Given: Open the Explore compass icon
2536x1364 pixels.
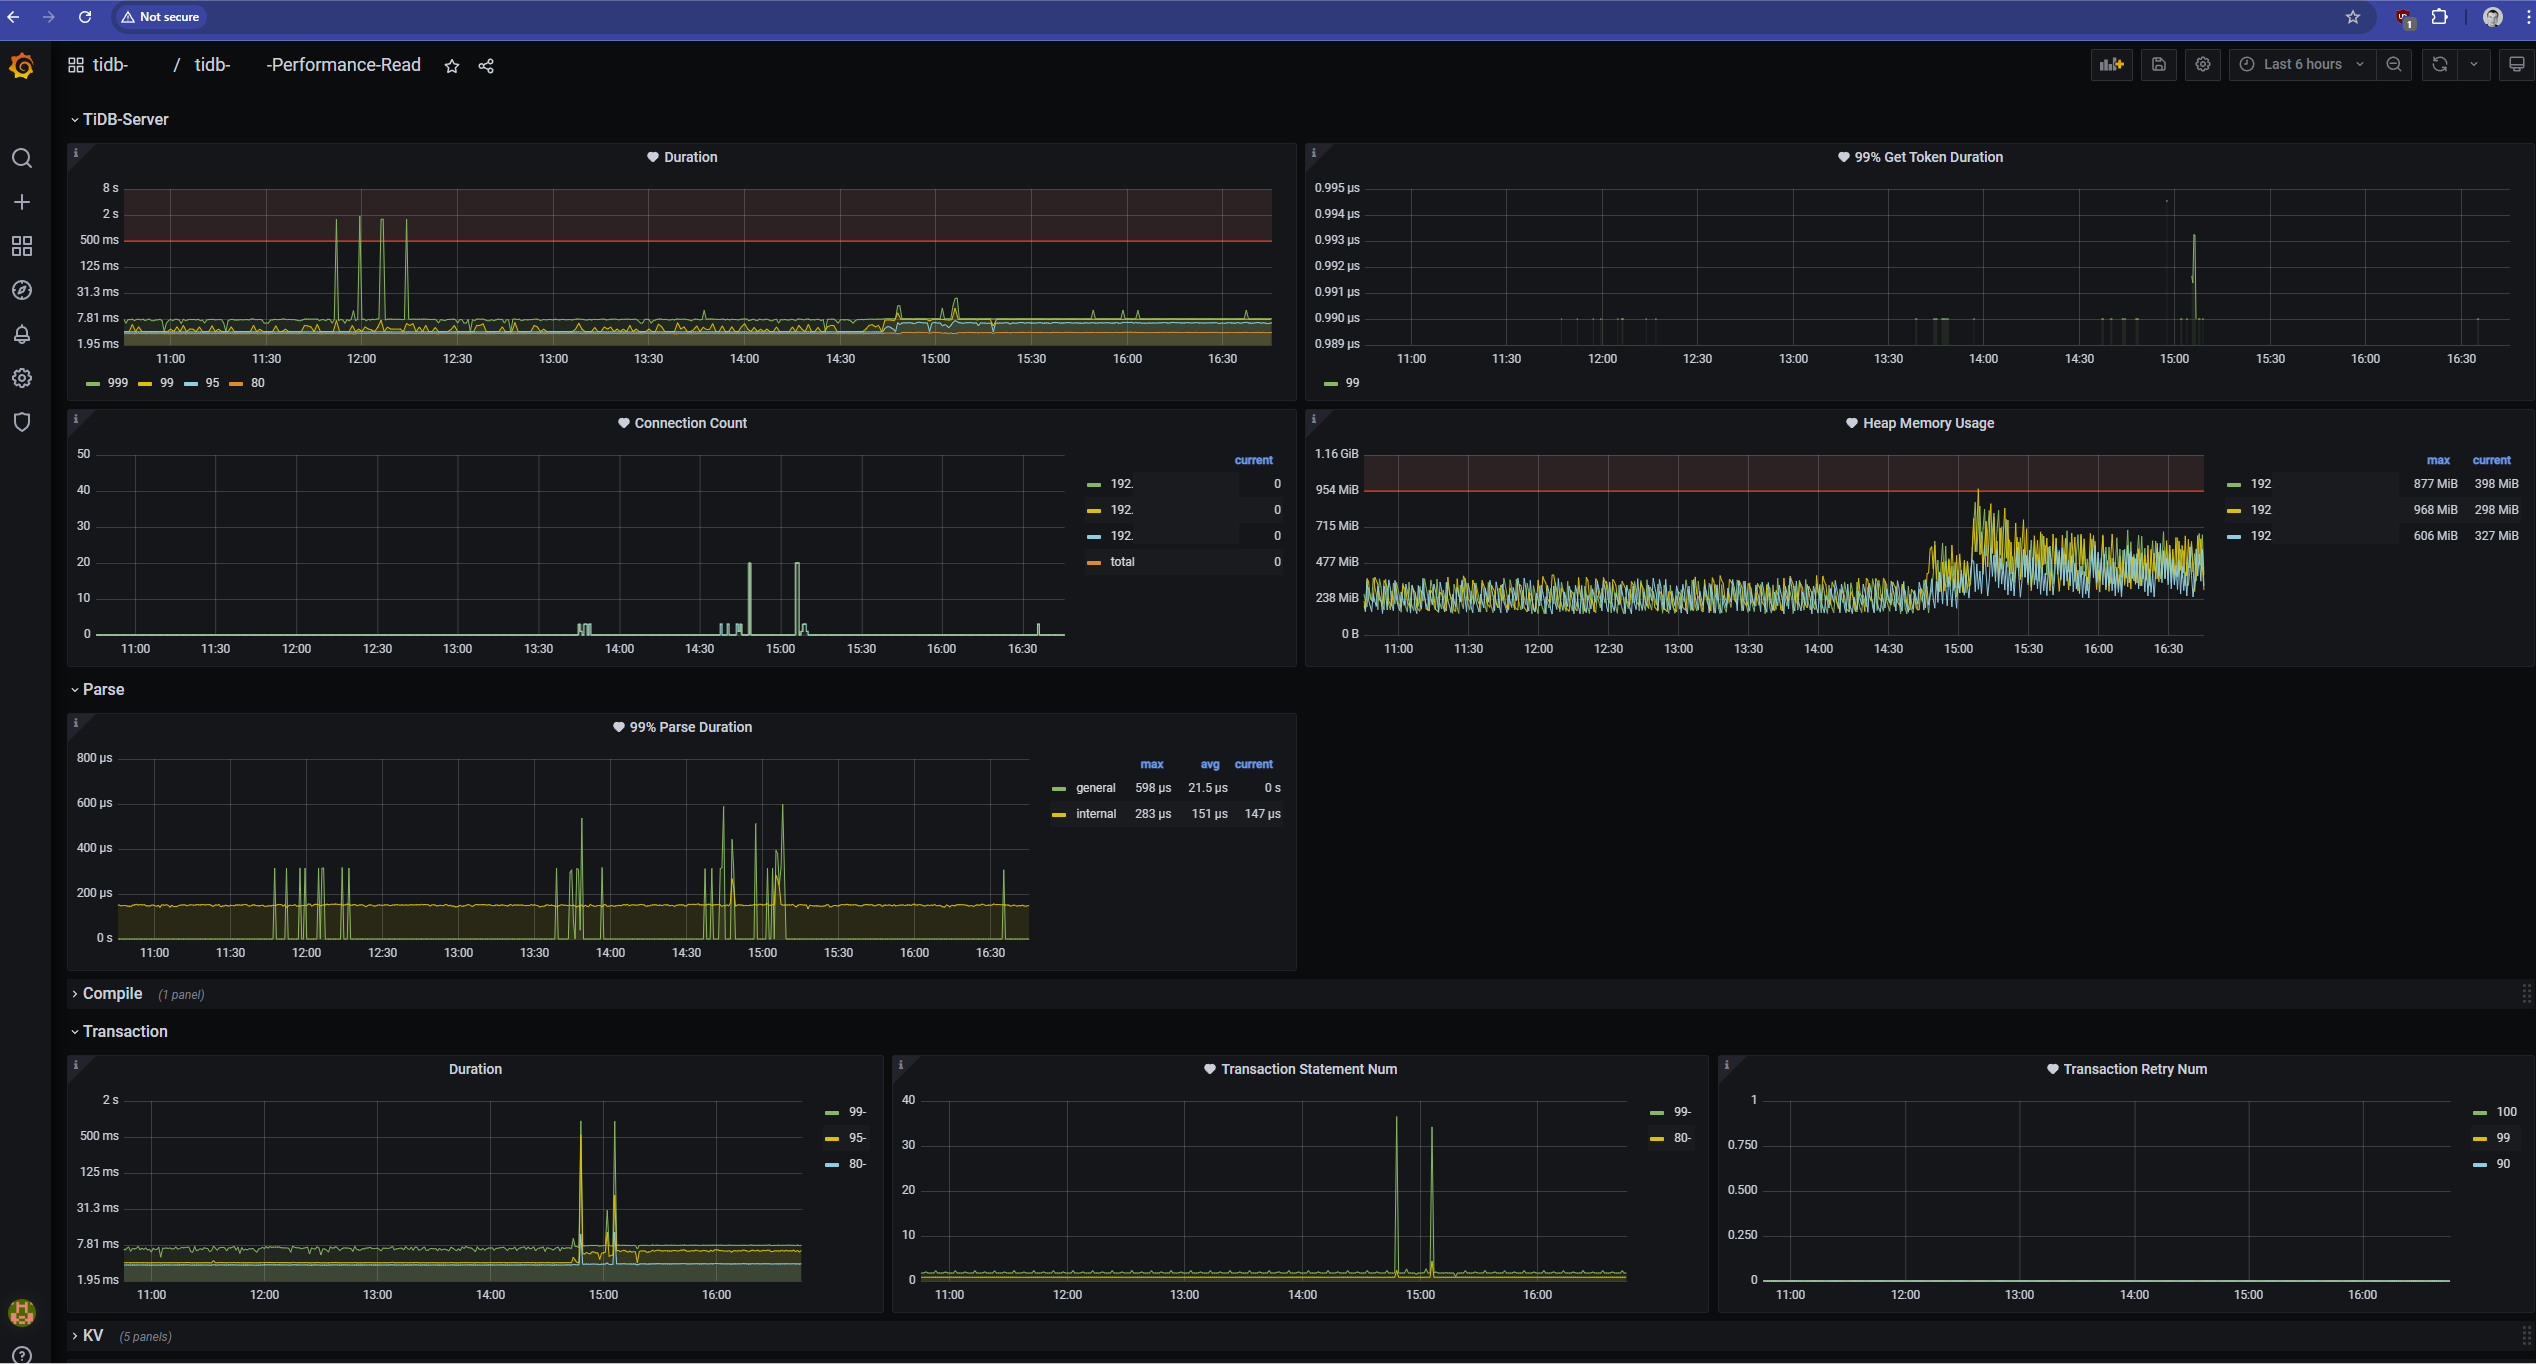Looking at the screenshot, I should 21,290.
